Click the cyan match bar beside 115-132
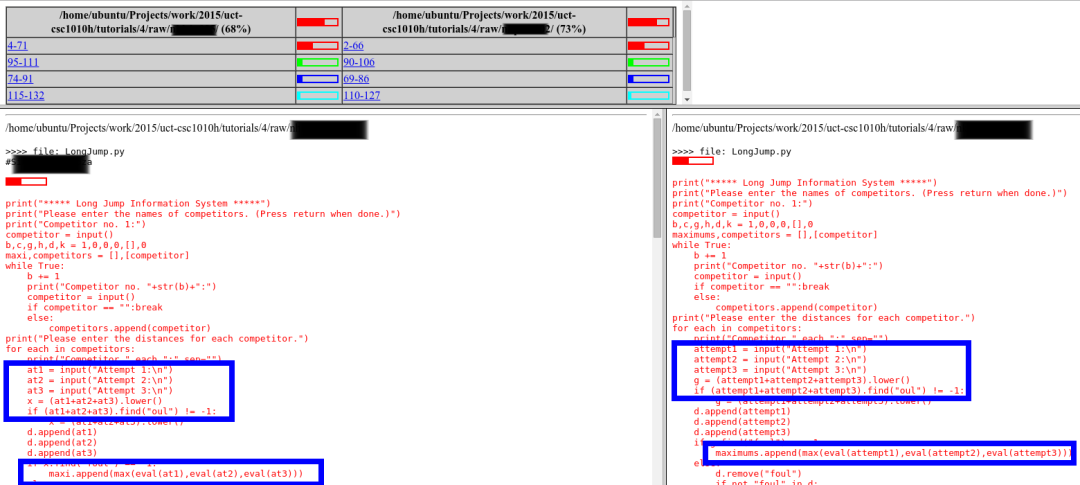The image size is (1080, 485). point(318,95)
